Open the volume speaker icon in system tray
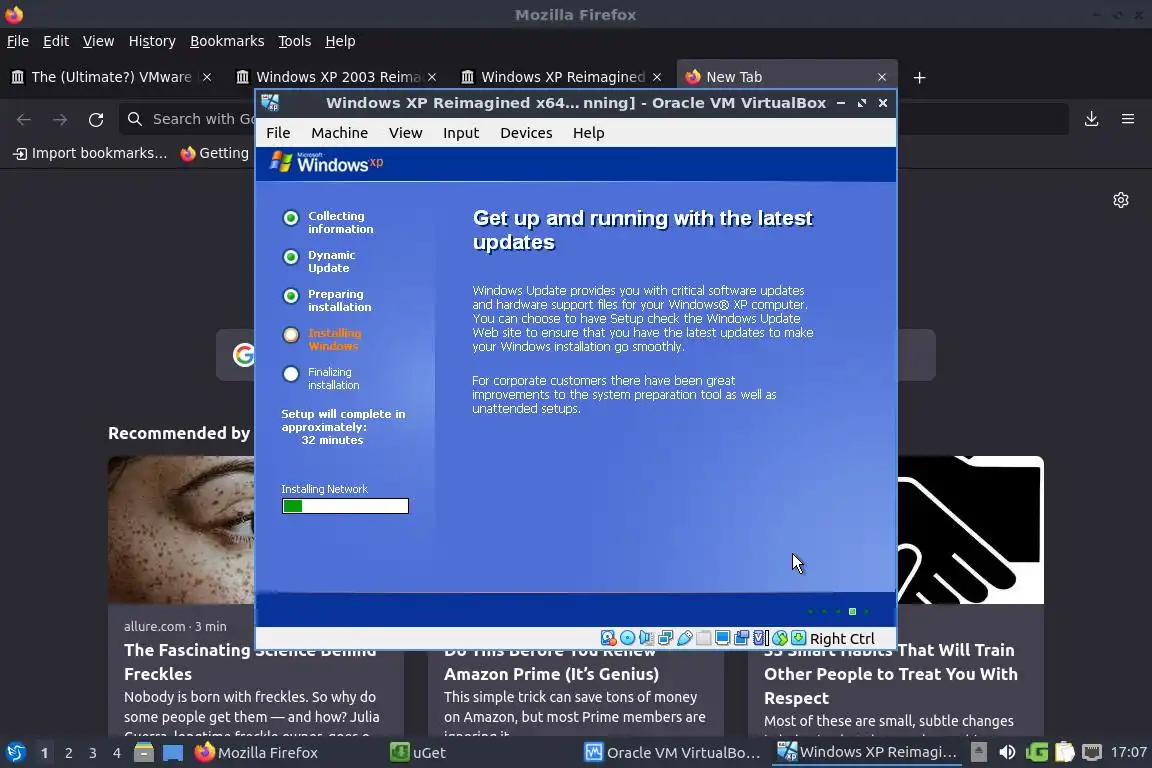Screen dimensions: 1152x768 pyautogui.click(x=1007, y=752)
